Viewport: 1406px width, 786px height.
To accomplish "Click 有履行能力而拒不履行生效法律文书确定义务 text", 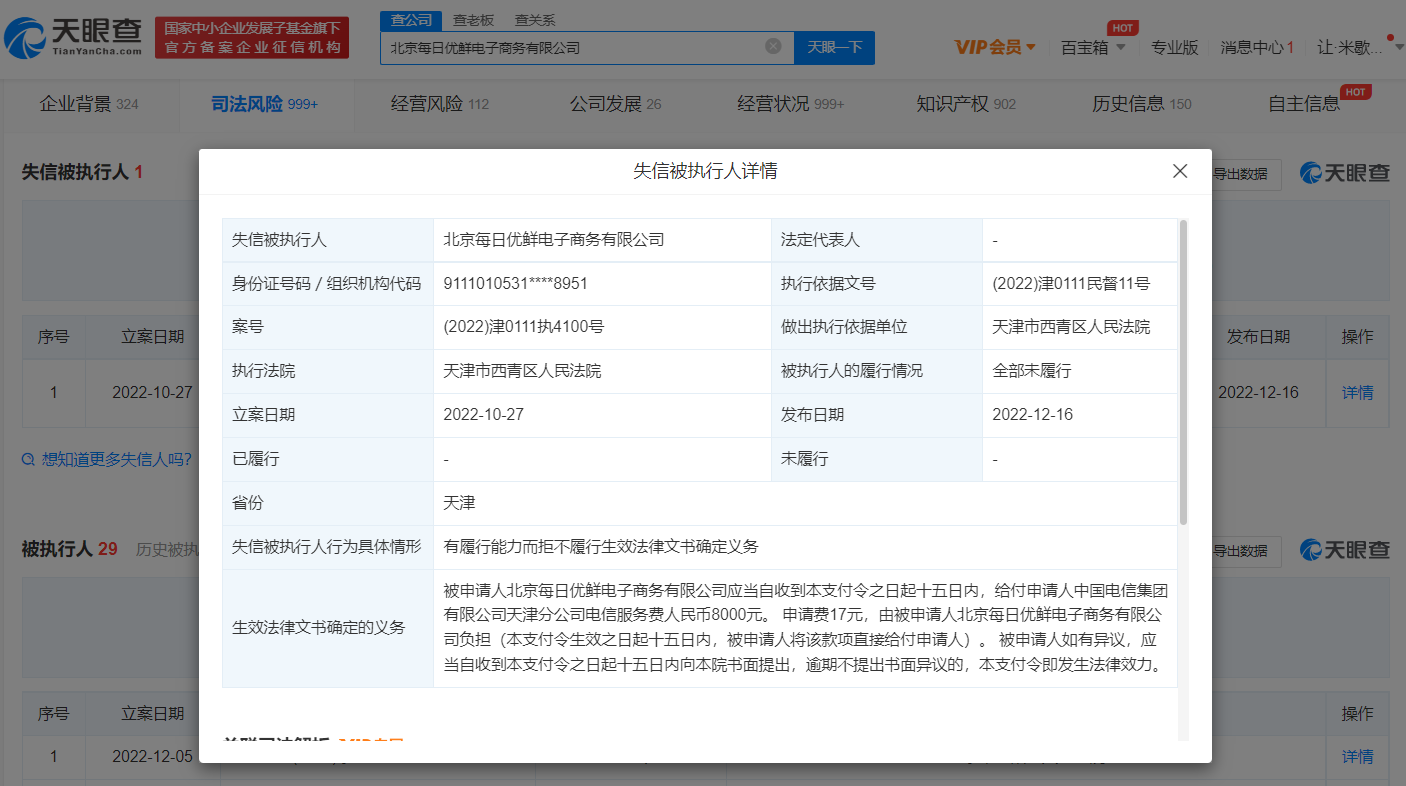I will coord(601,547).
